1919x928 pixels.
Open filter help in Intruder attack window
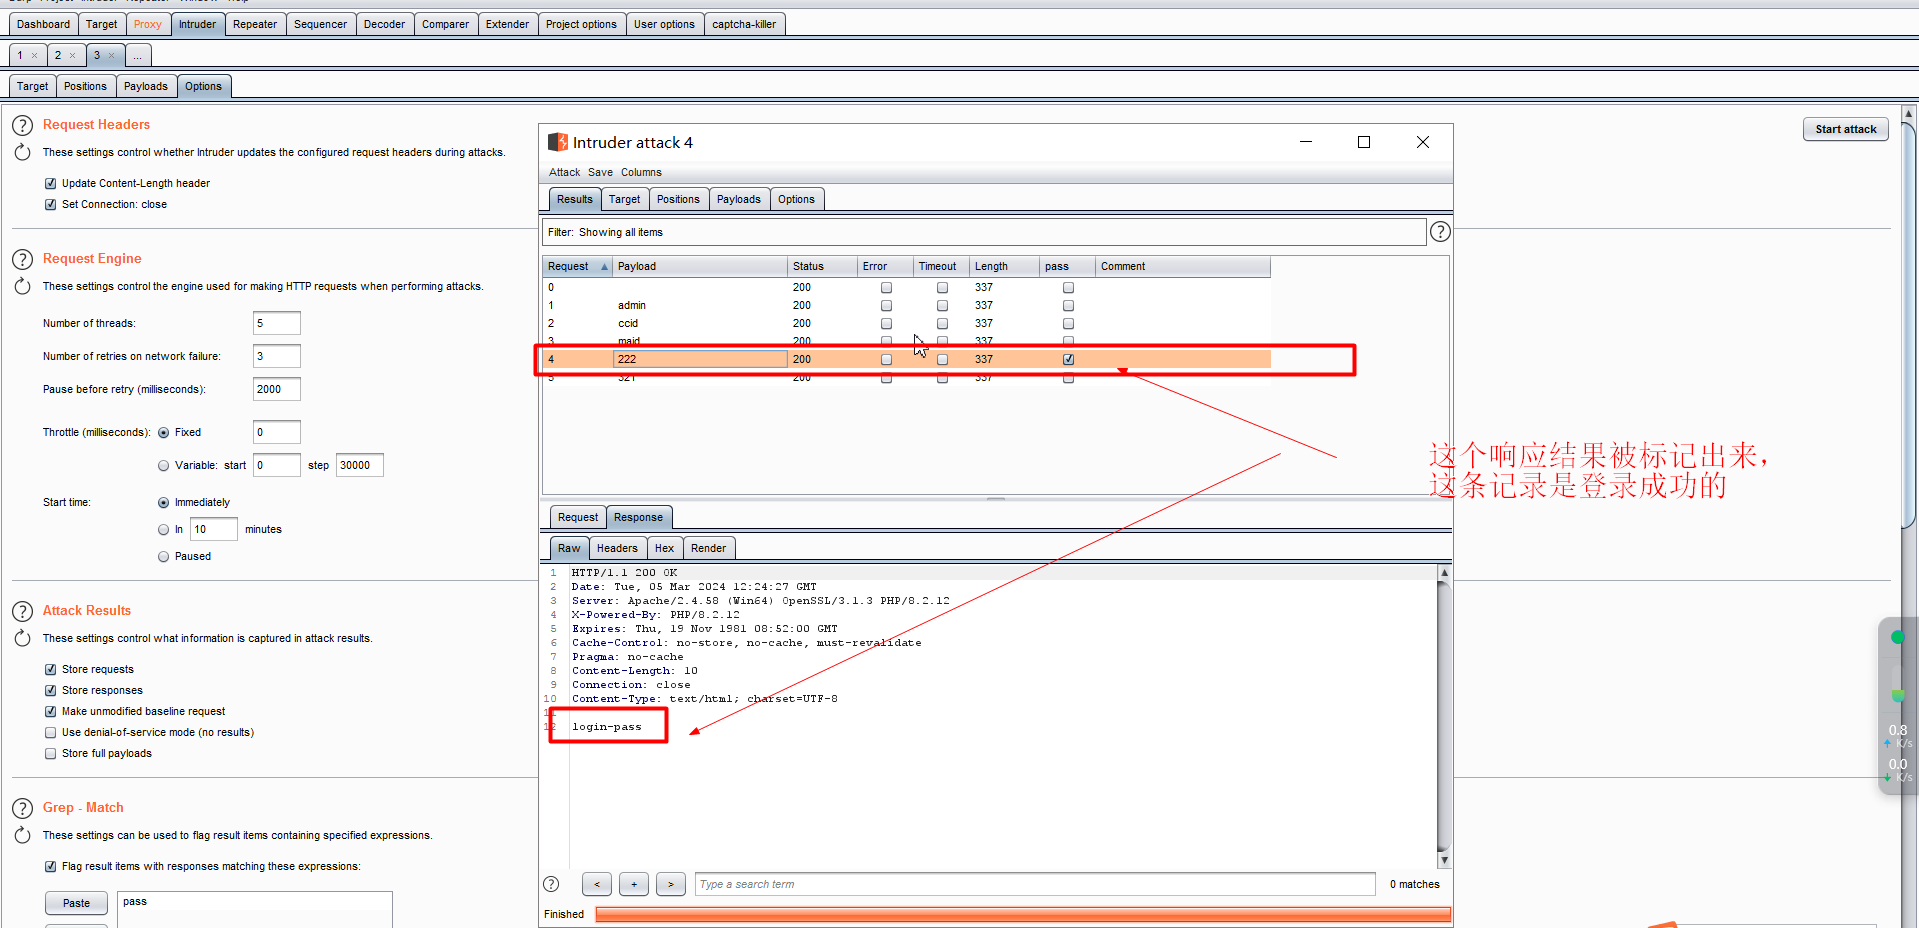click(x=1440, y=232)
